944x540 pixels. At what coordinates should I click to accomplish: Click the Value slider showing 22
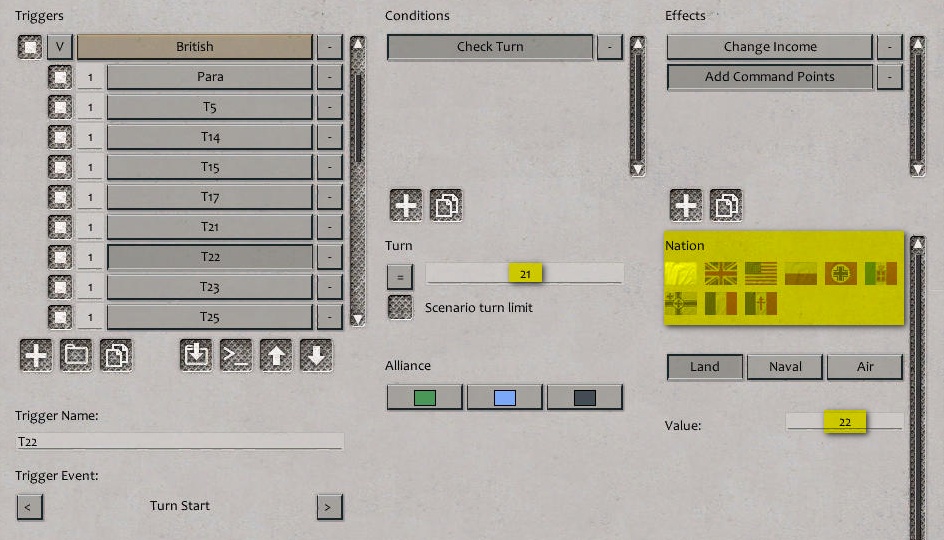click(845, 421)
